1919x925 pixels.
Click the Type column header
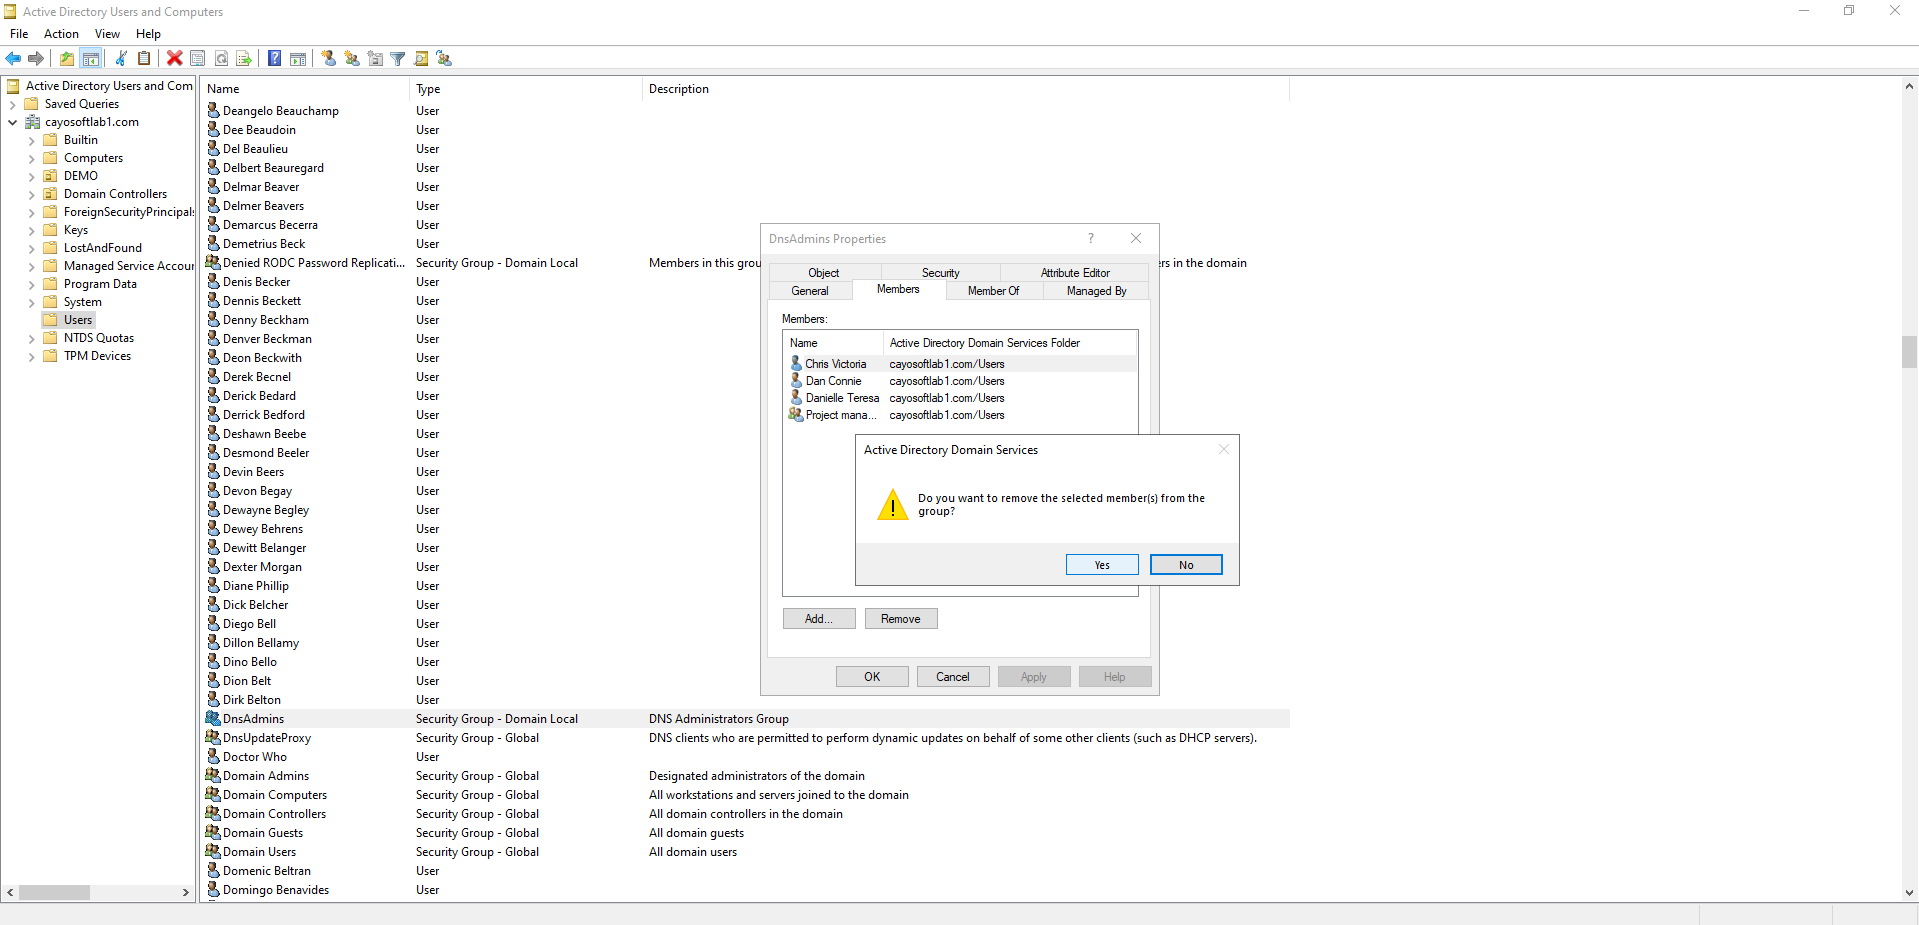pyautogui.click(x=428, y=89)
